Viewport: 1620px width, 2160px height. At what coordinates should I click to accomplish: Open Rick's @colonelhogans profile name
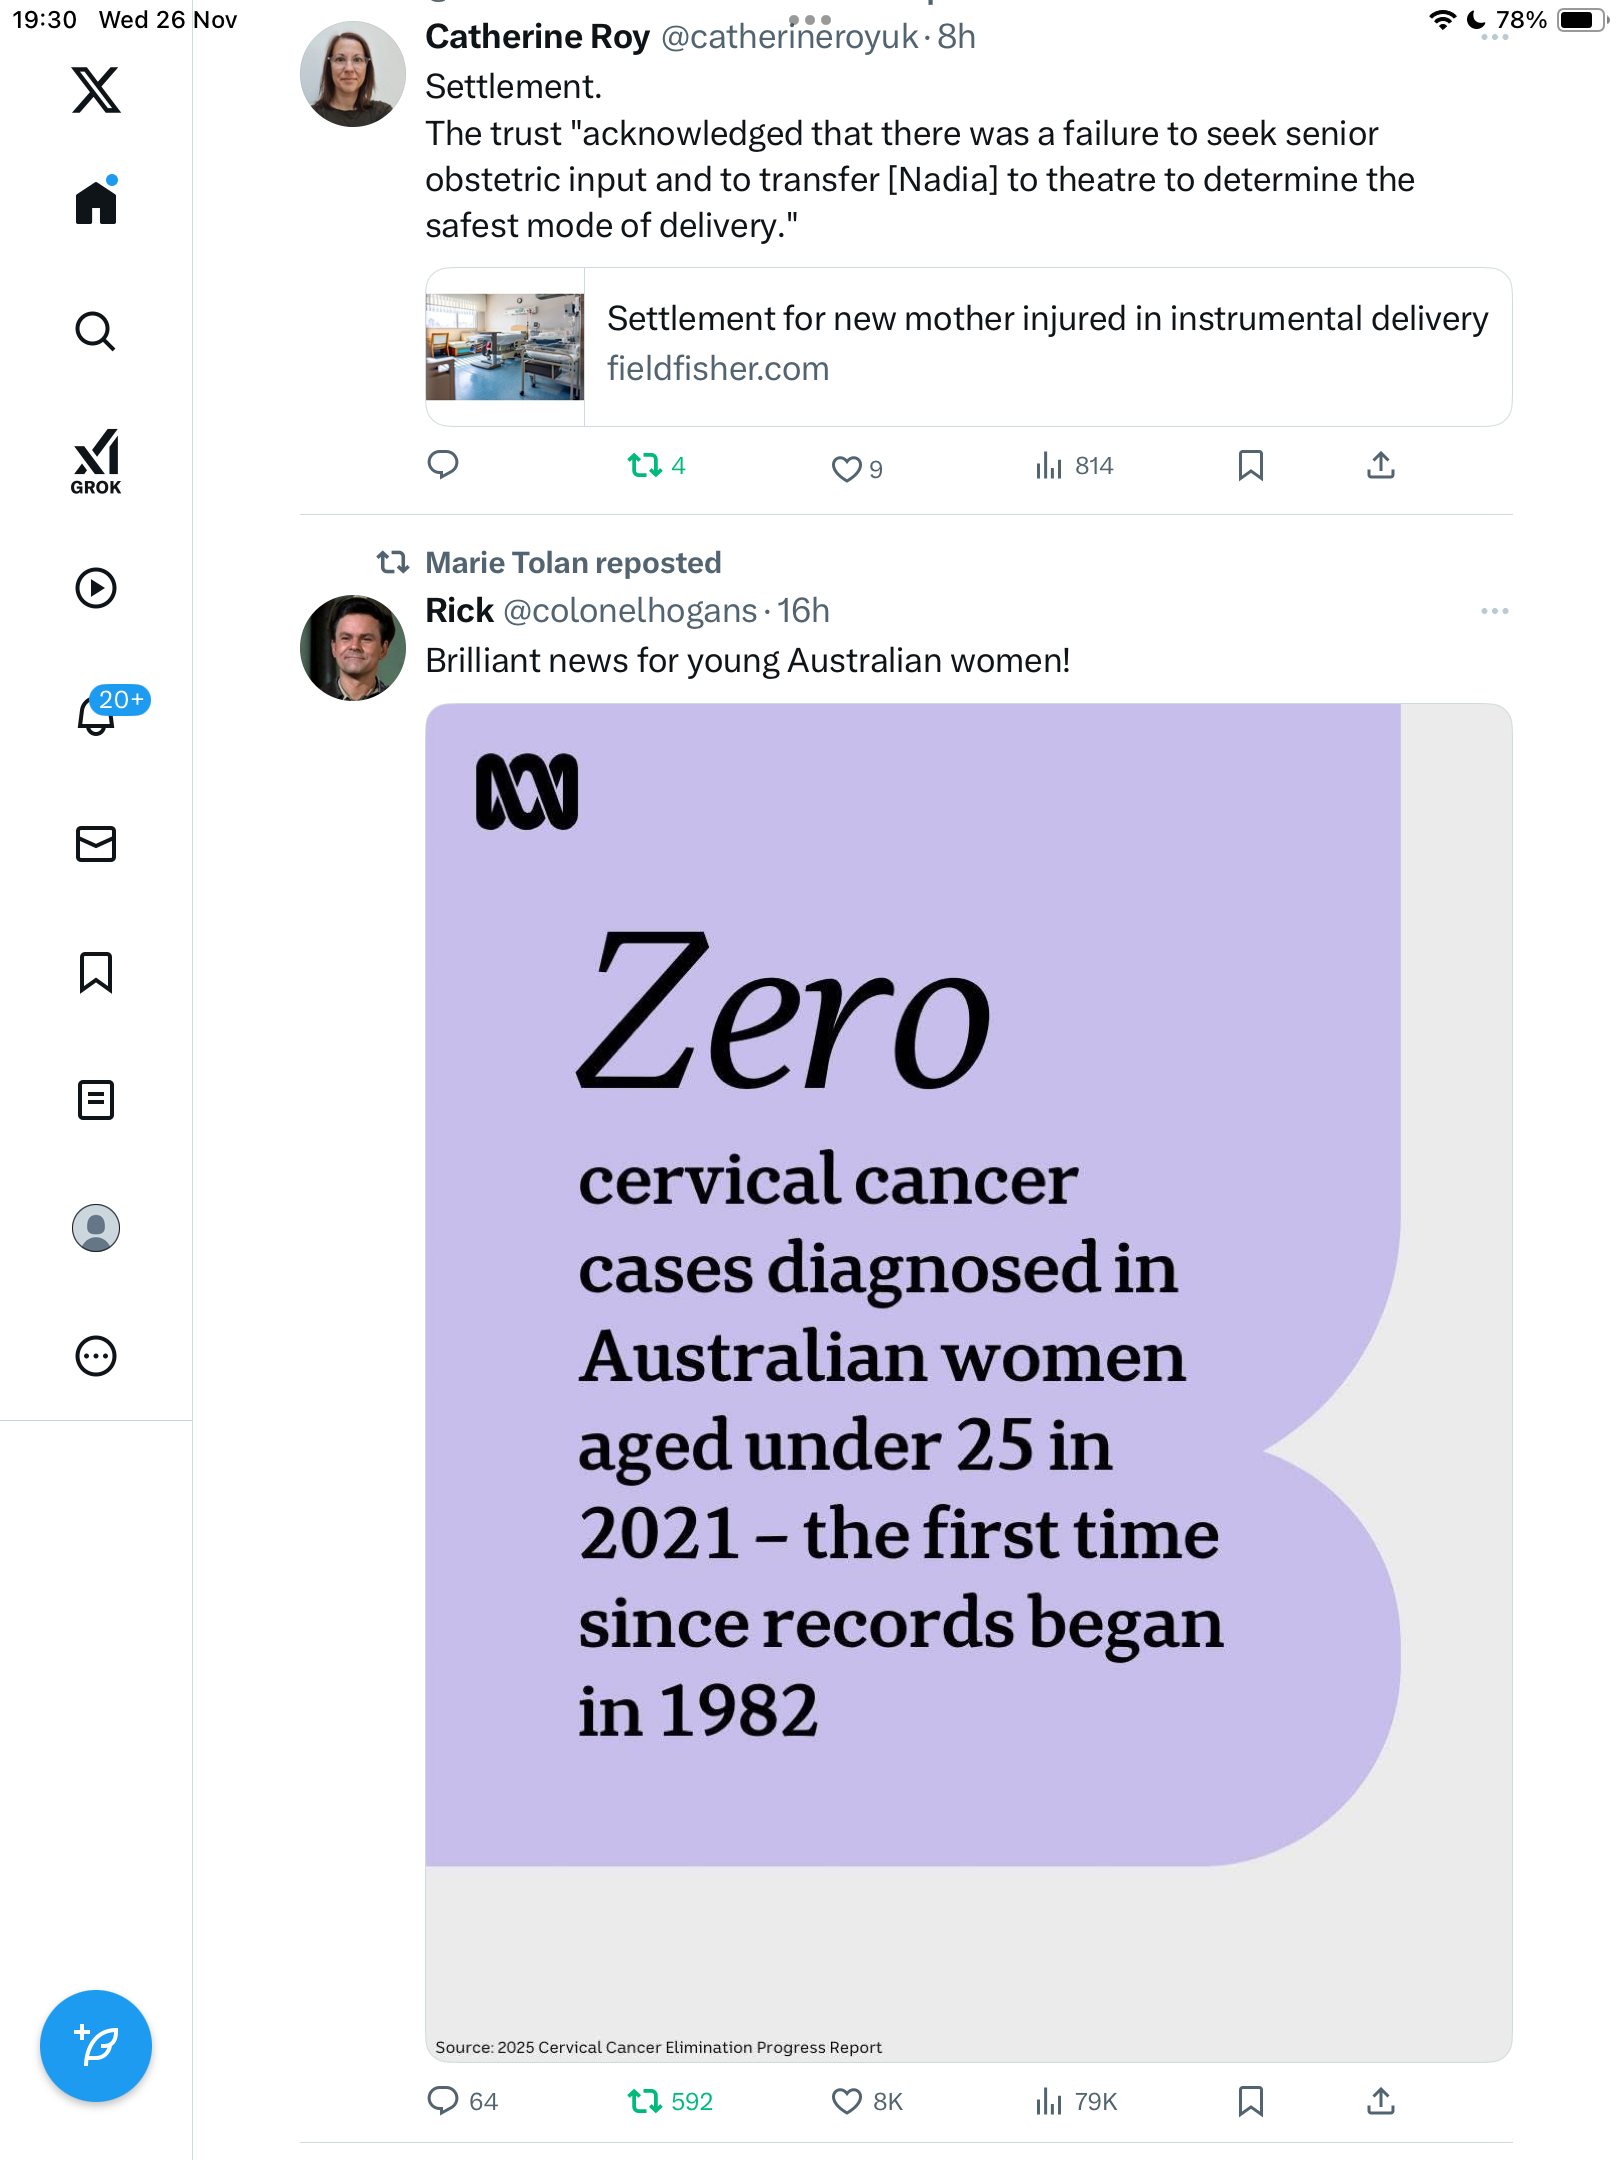tap(459, 611)
